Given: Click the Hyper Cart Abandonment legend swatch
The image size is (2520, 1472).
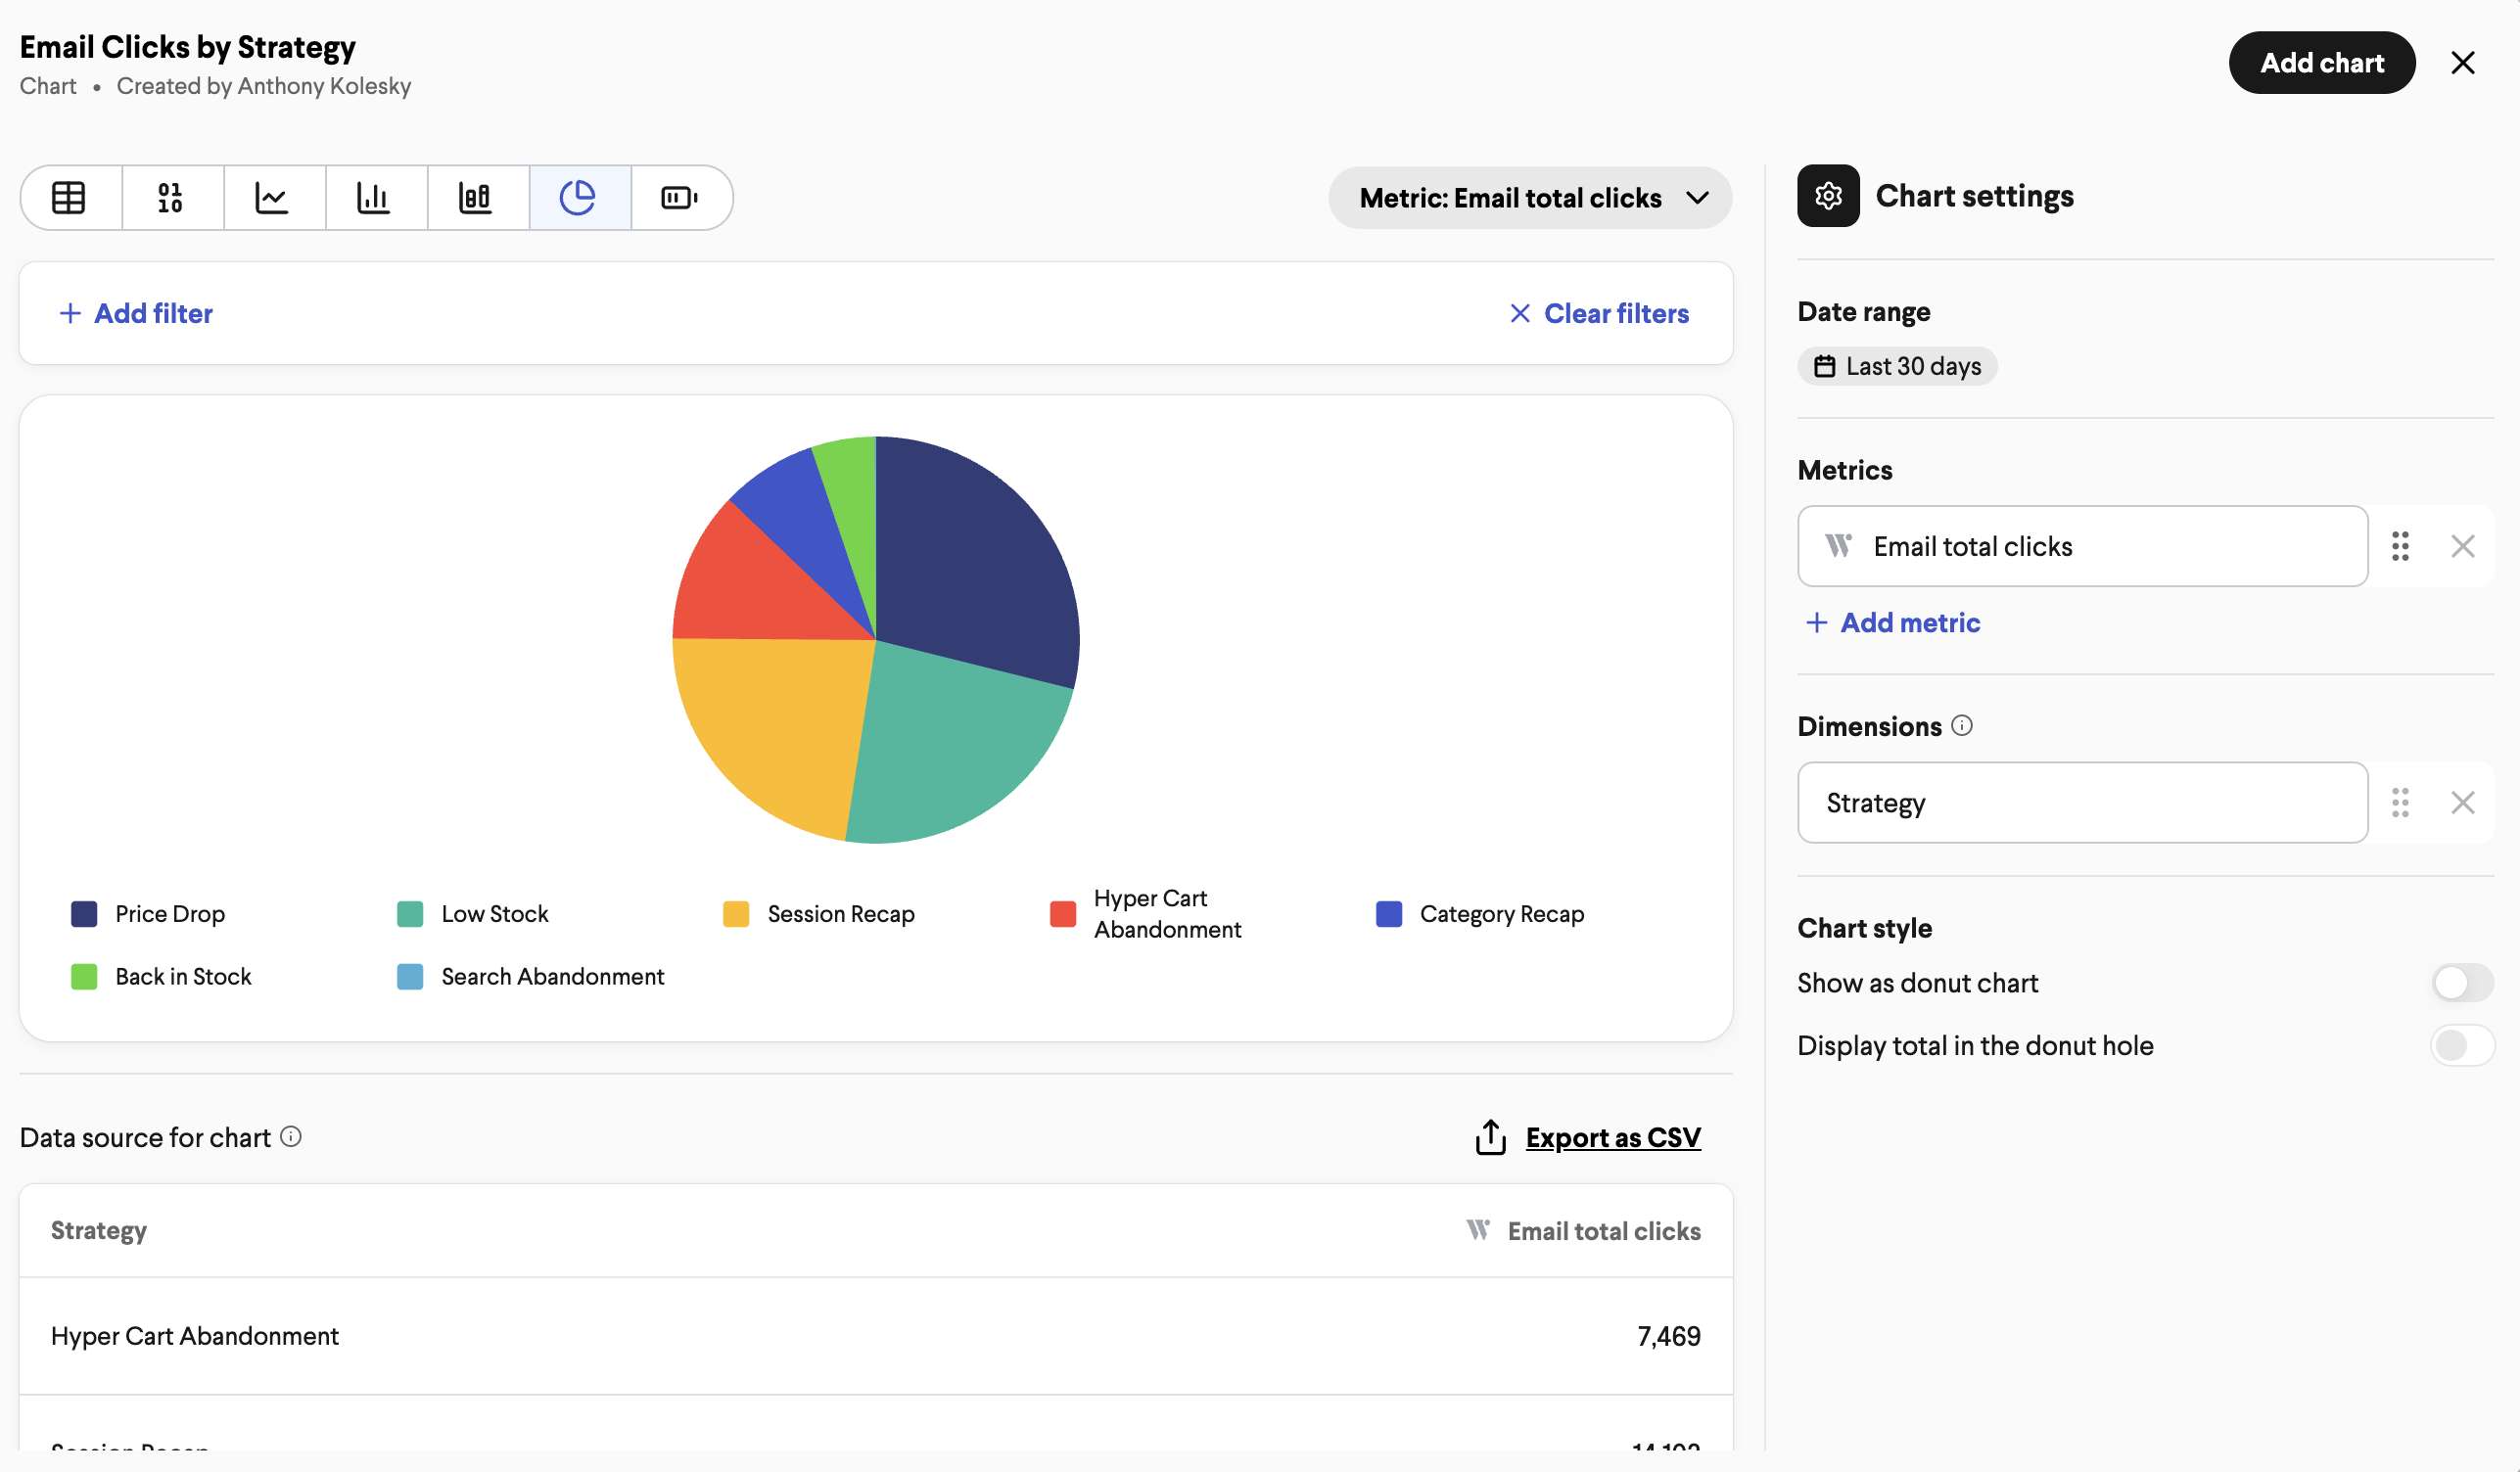Looking at the screenshot, I should pos(1063,913).
